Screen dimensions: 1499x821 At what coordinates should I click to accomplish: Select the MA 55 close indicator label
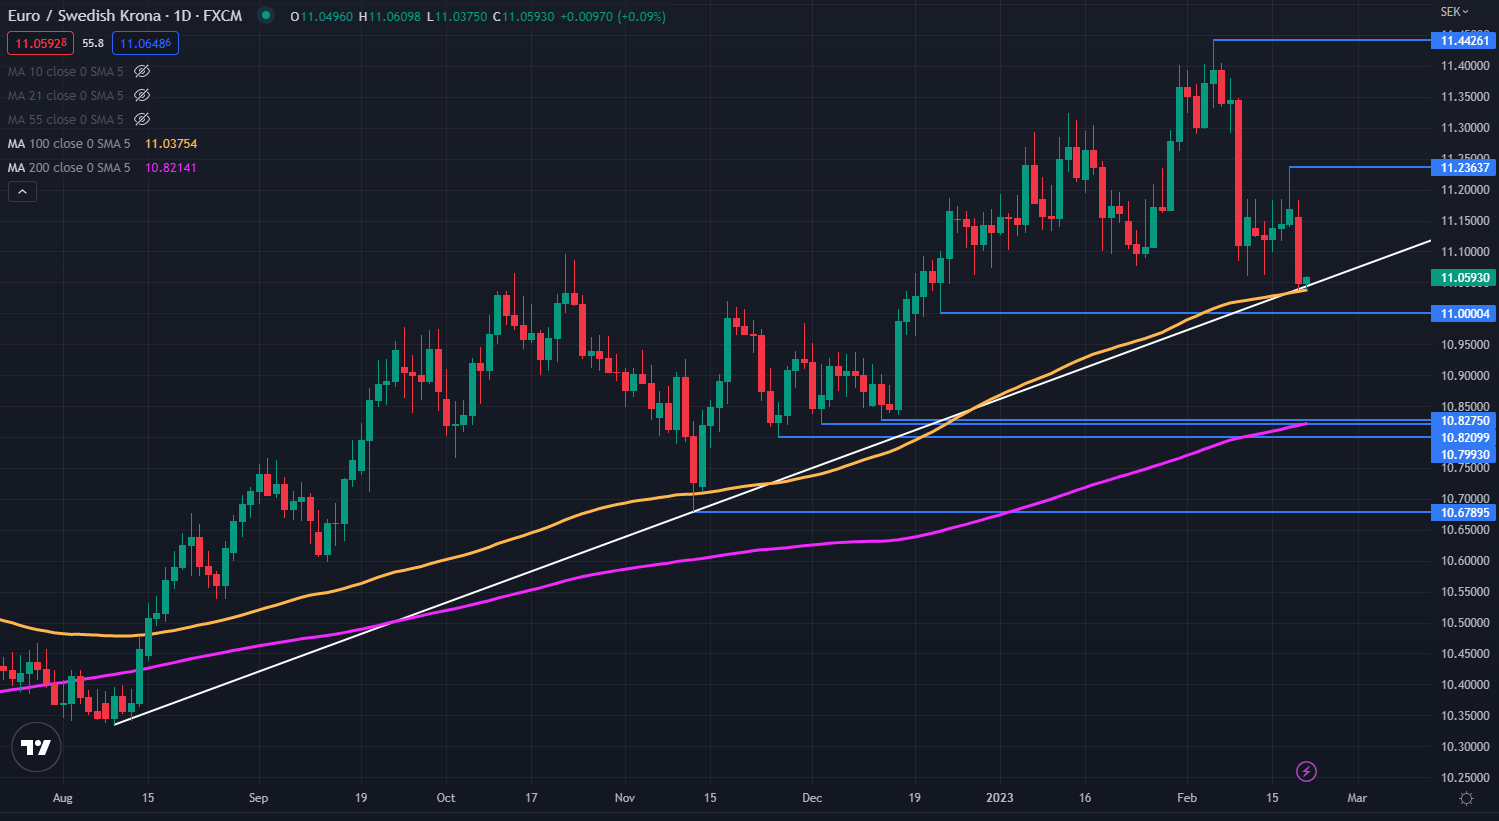66,120
